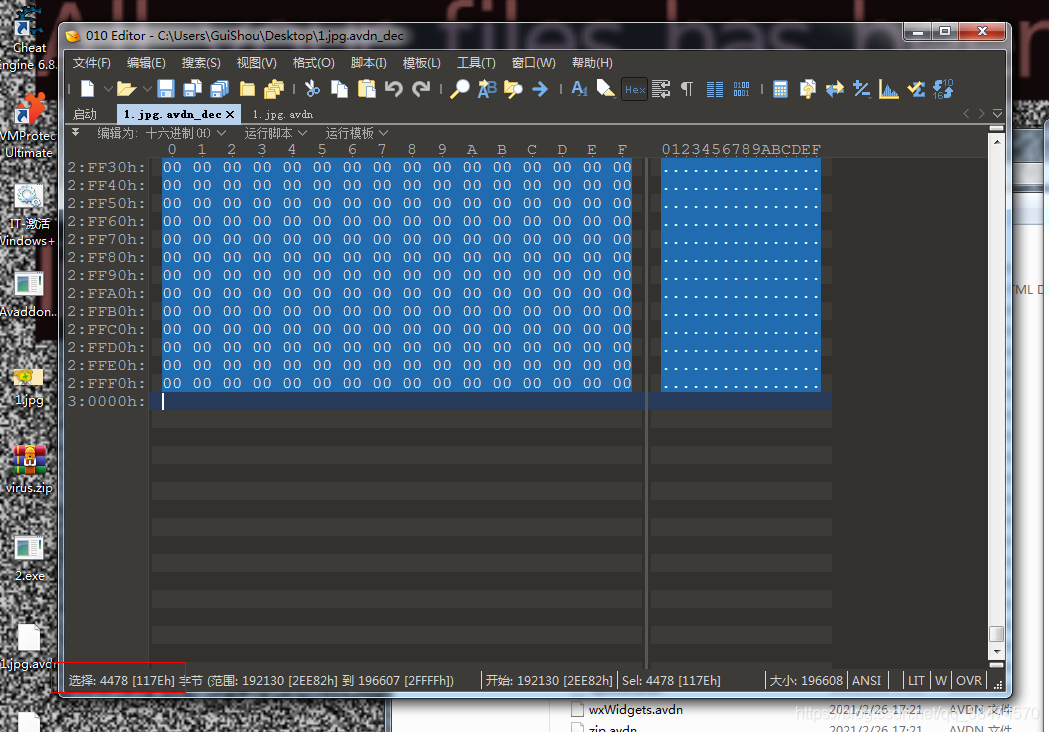Open the base converter 10/16 icon

(x=943, y=88)
